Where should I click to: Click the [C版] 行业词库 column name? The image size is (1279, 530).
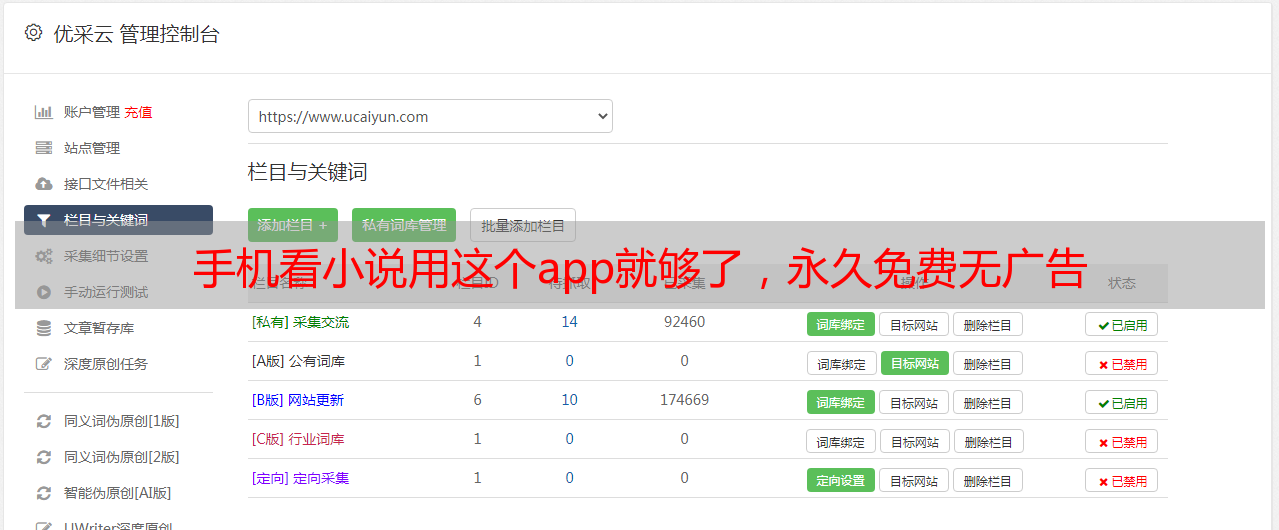(298, 439)
